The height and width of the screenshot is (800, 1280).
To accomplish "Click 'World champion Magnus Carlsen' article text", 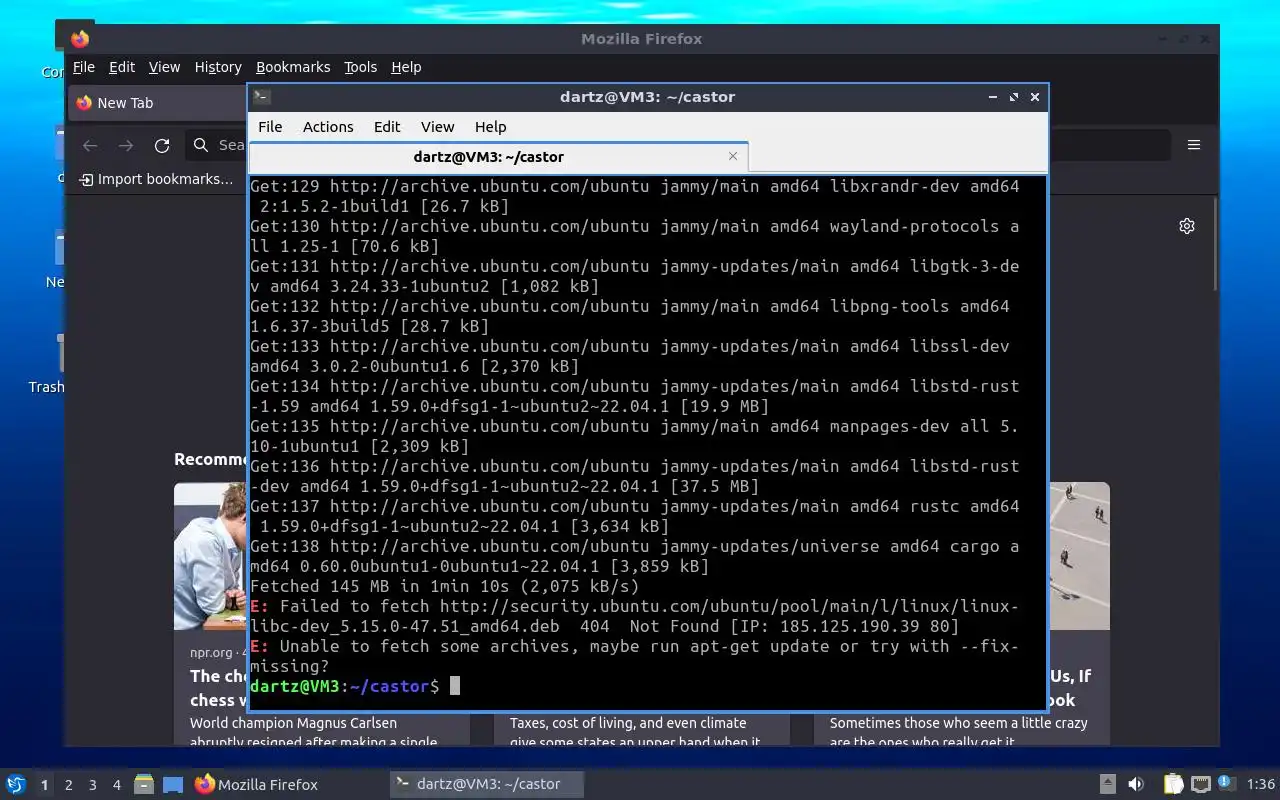I will (293, 723).
